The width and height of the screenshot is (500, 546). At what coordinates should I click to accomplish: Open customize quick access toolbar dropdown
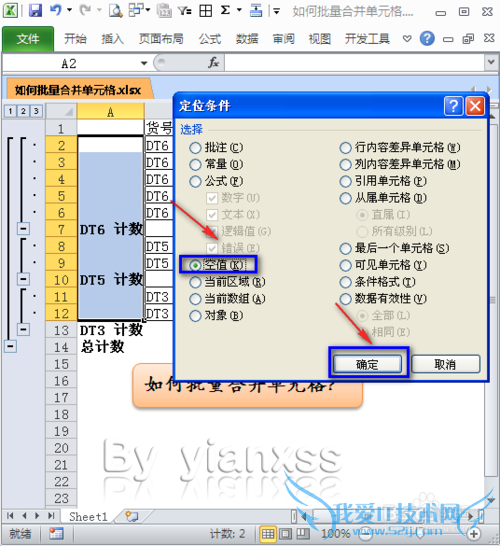point(276,11)
